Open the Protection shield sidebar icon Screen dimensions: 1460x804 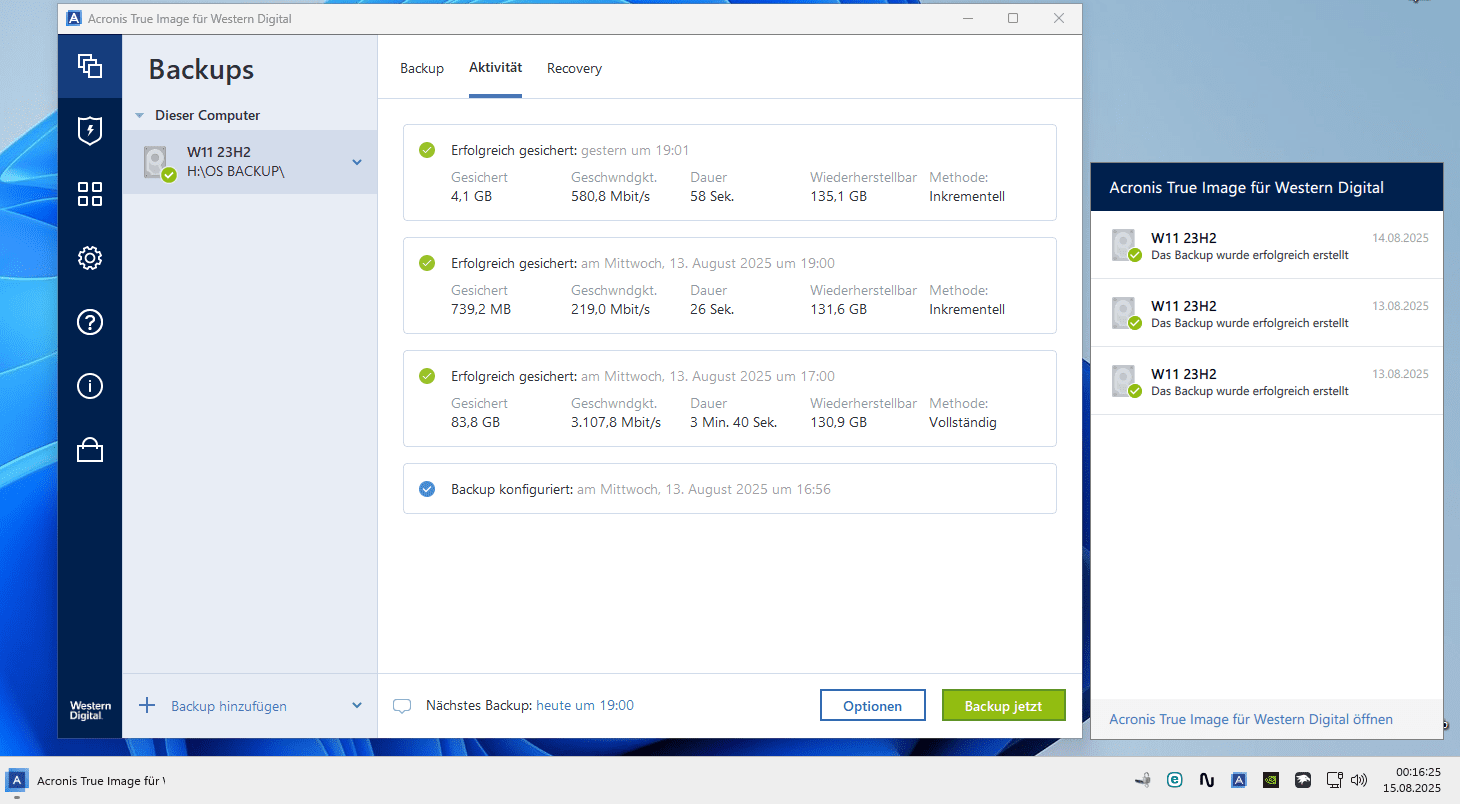pos(90,130)
